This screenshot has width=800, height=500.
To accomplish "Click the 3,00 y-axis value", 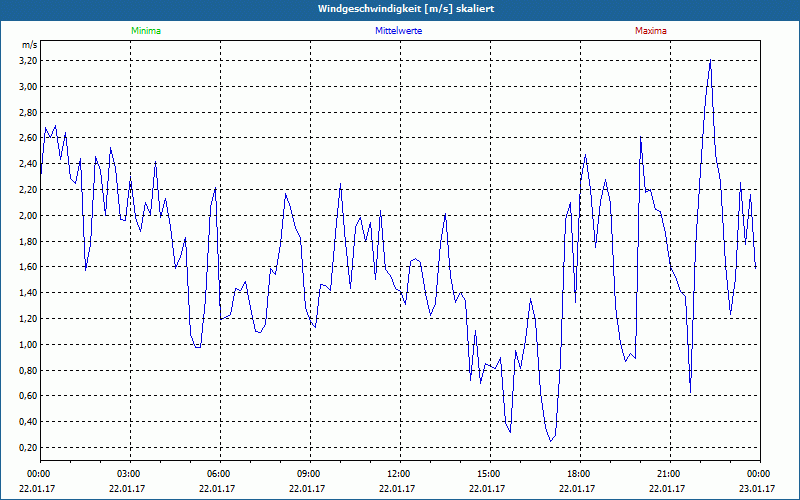I will point(29,87).
